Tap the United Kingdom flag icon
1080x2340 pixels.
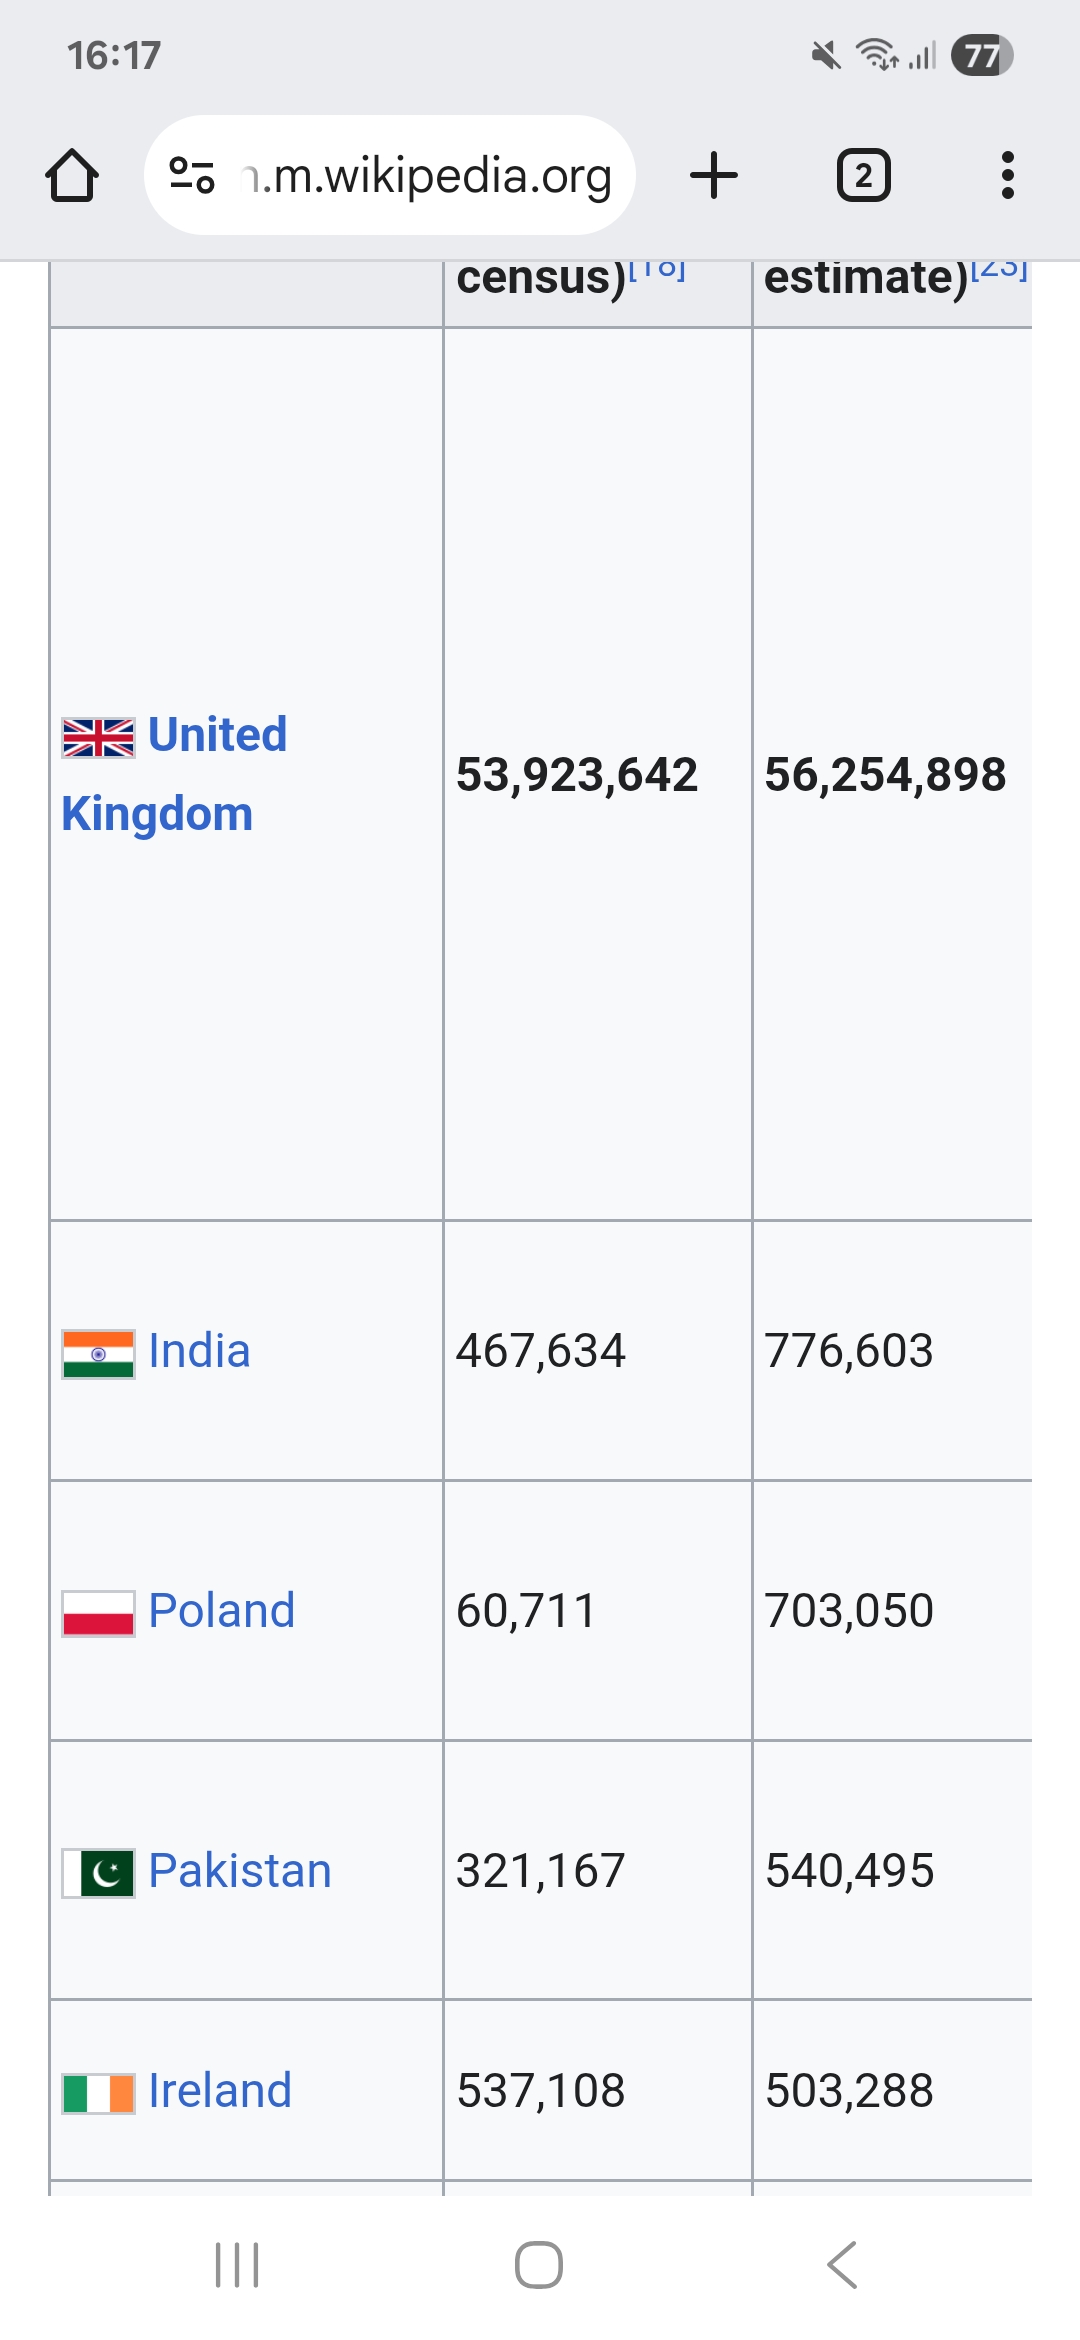click(98, 738)
